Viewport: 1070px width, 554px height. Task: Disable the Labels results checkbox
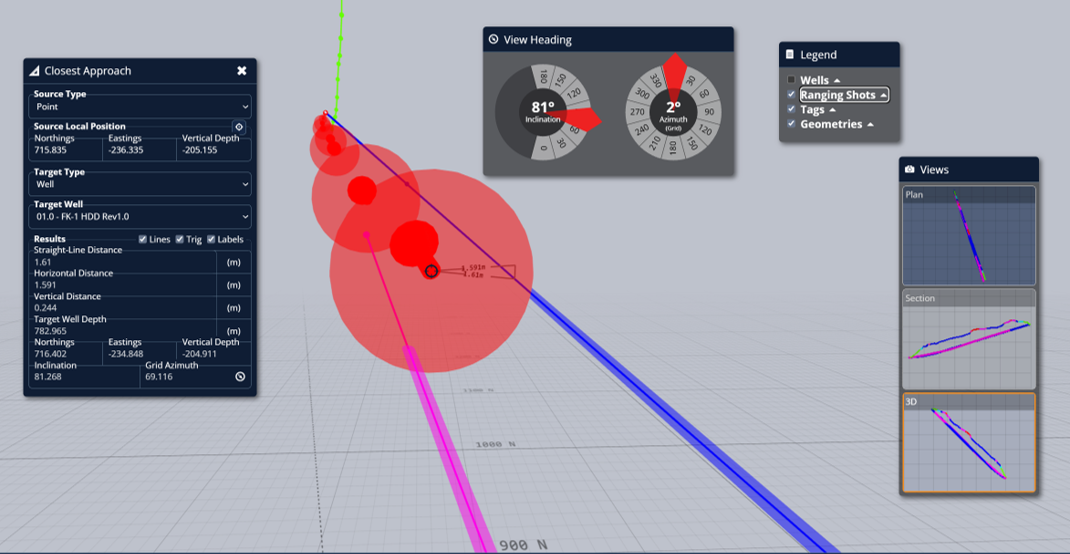[x=211, y=239]
